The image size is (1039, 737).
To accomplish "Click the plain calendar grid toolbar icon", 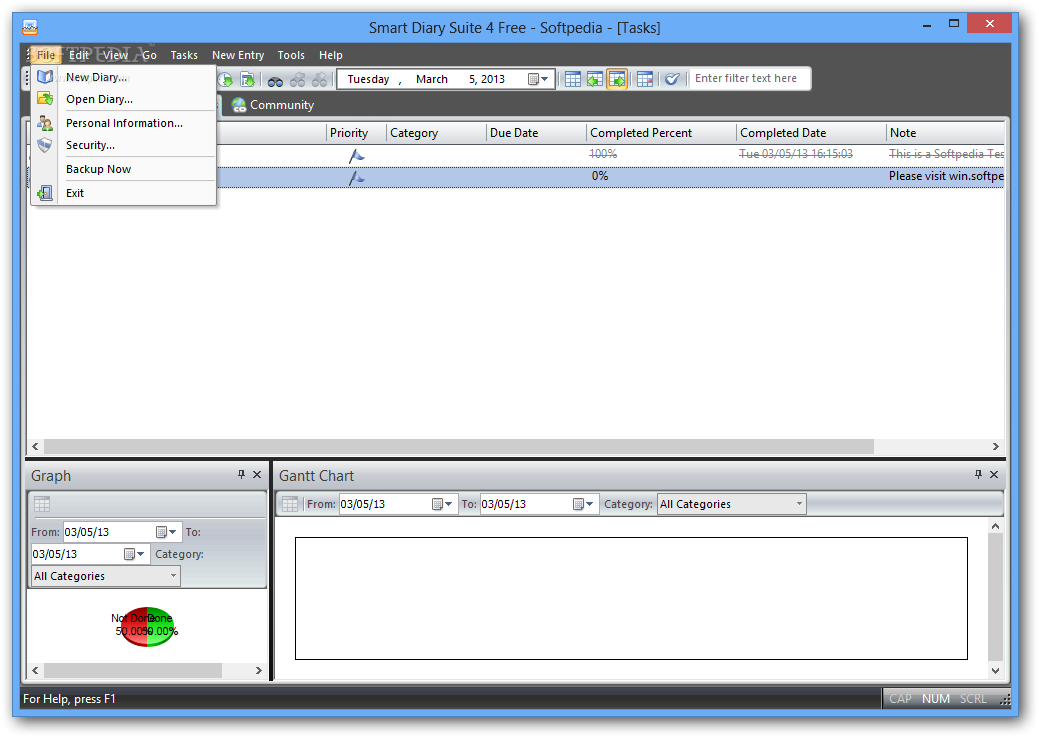I will point(573,80).
